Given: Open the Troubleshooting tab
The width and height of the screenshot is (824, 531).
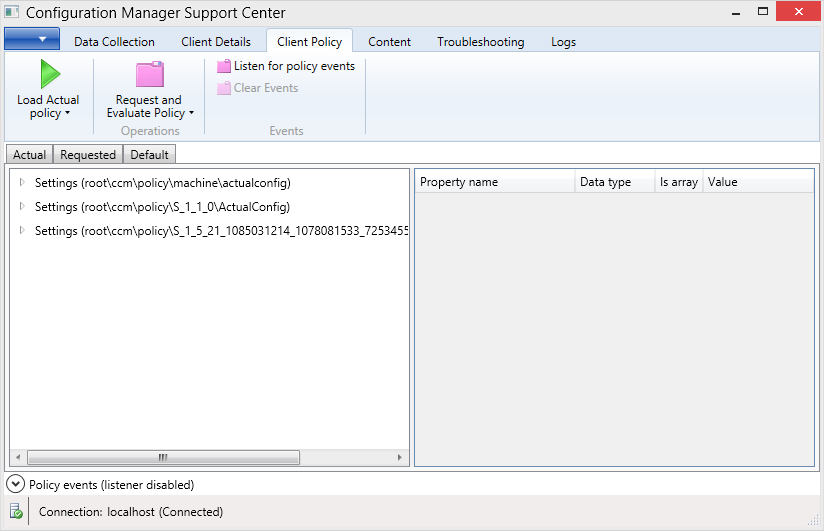Looking at the screenshot, I should tap(481, 42).
